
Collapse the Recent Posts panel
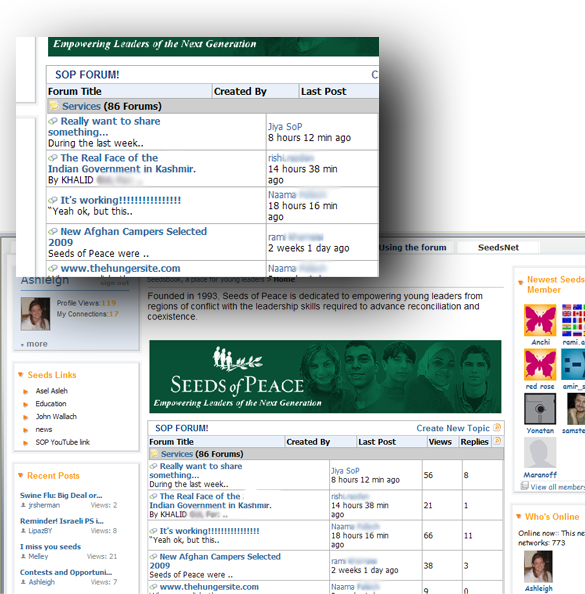point(20,475)
